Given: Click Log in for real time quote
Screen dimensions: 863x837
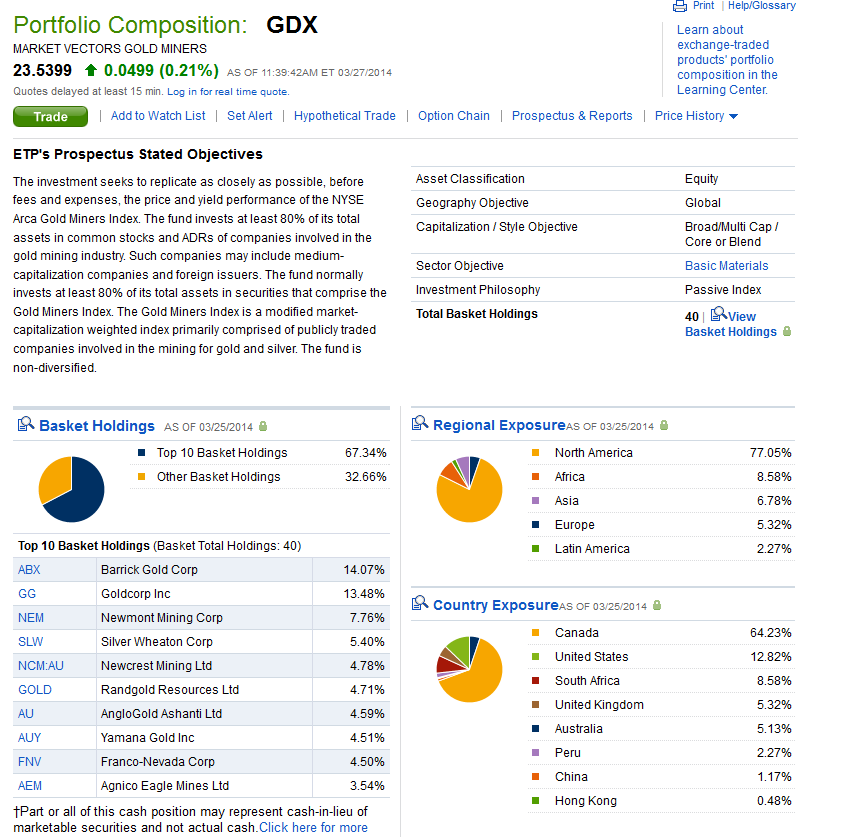Looking at the screenshot, I should (x=228, y=91).
